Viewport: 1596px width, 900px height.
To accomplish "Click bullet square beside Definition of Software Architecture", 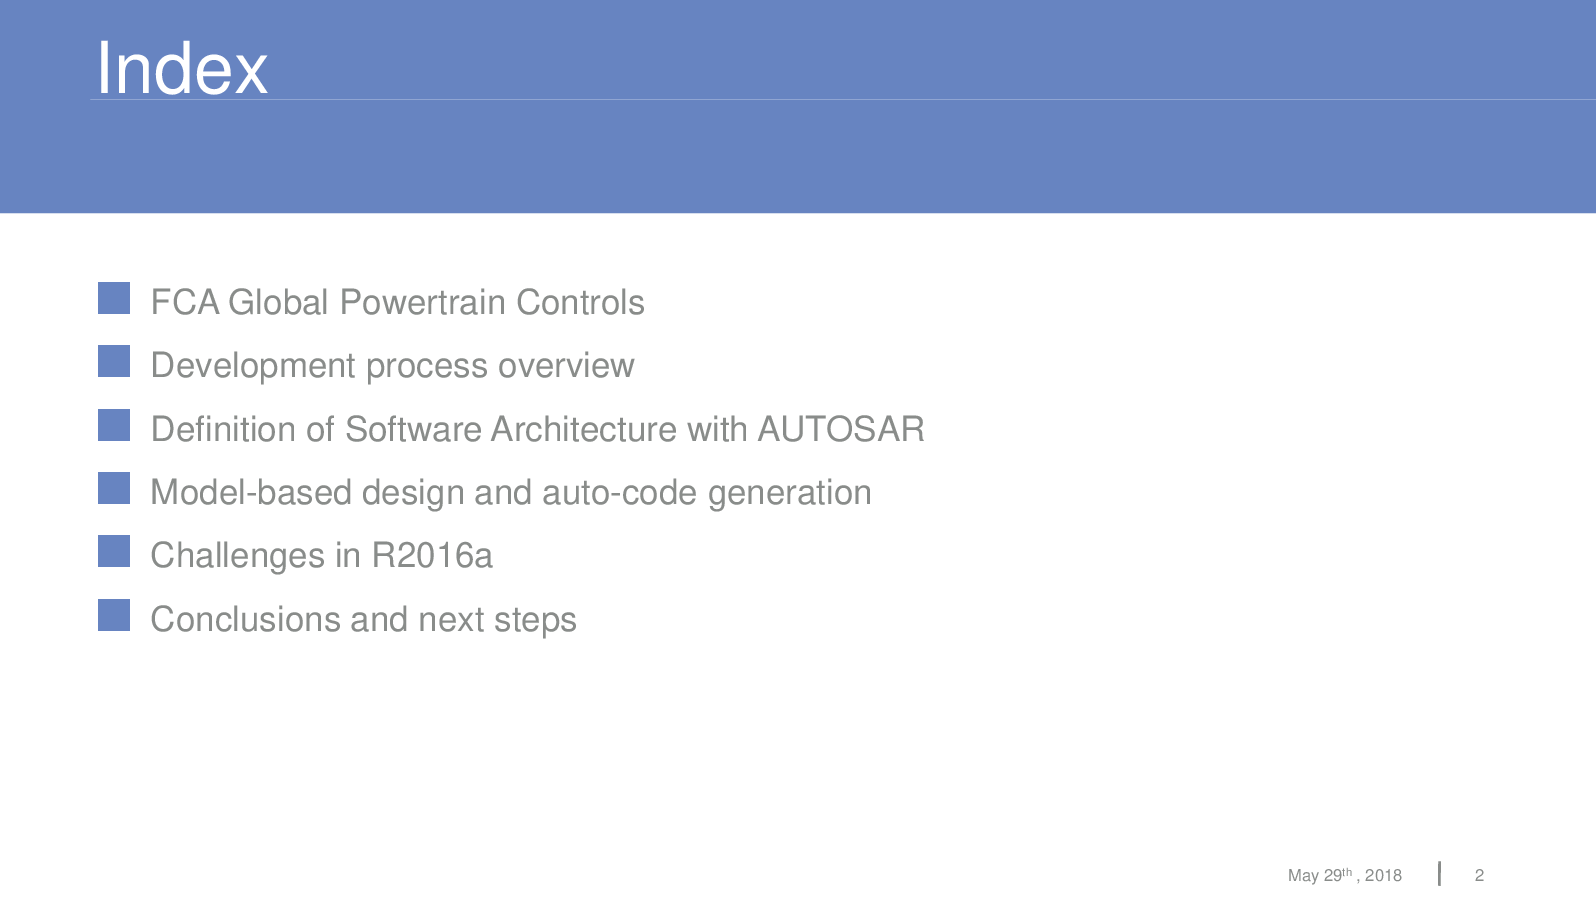I will (114, 425).
